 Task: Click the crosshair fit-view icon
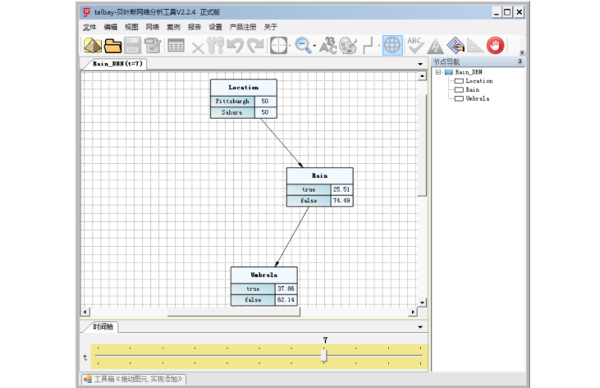pos(278,46)
